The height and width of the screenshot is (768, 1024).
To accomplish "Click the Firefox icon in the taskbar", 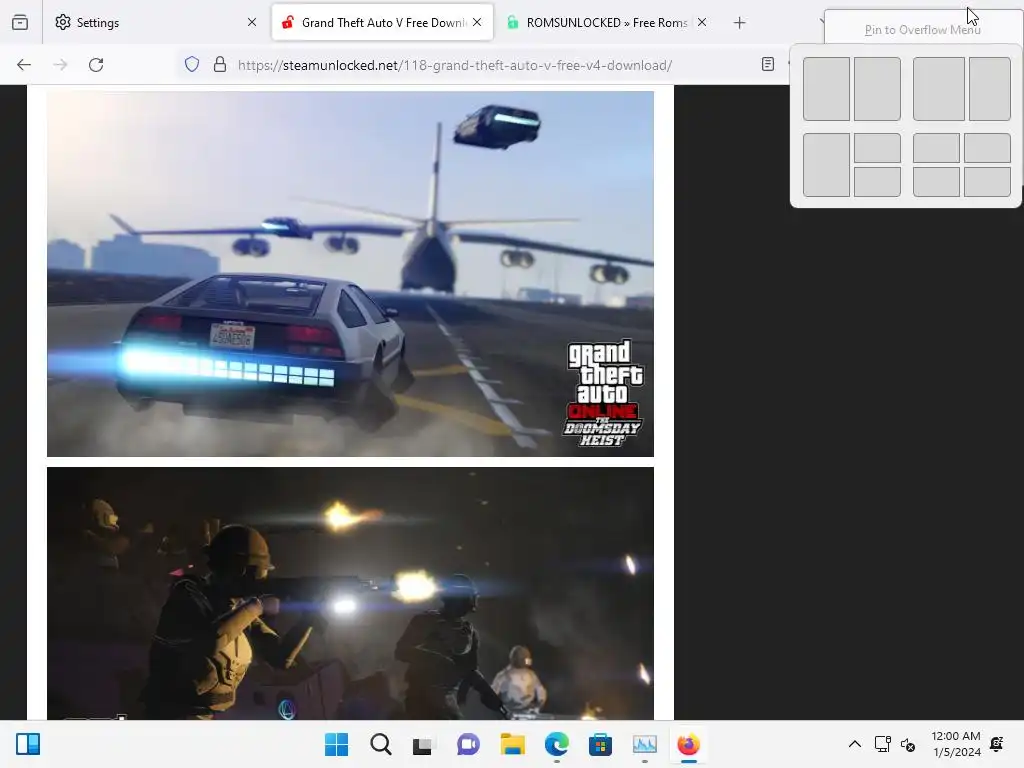I will click(x=688, y=744).
